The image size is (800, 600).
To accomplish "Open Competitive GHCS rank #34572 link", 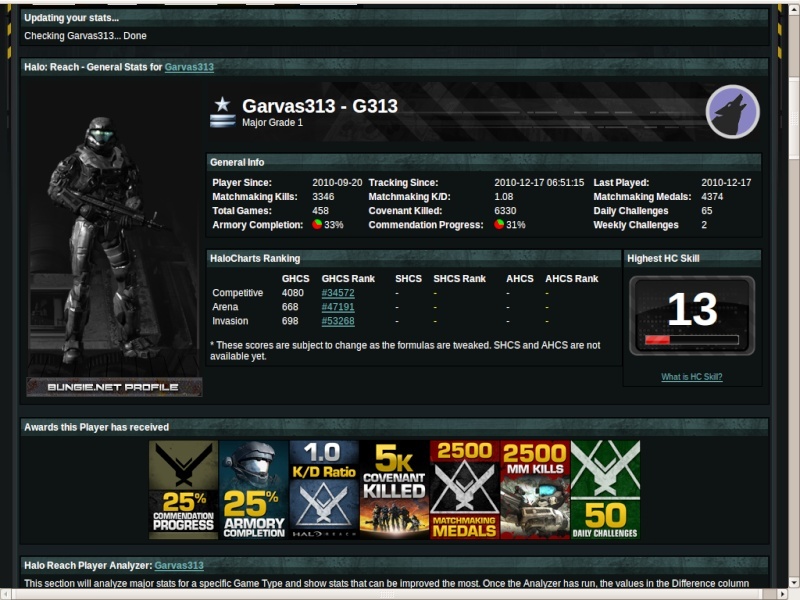I will [x=338, y=293].
